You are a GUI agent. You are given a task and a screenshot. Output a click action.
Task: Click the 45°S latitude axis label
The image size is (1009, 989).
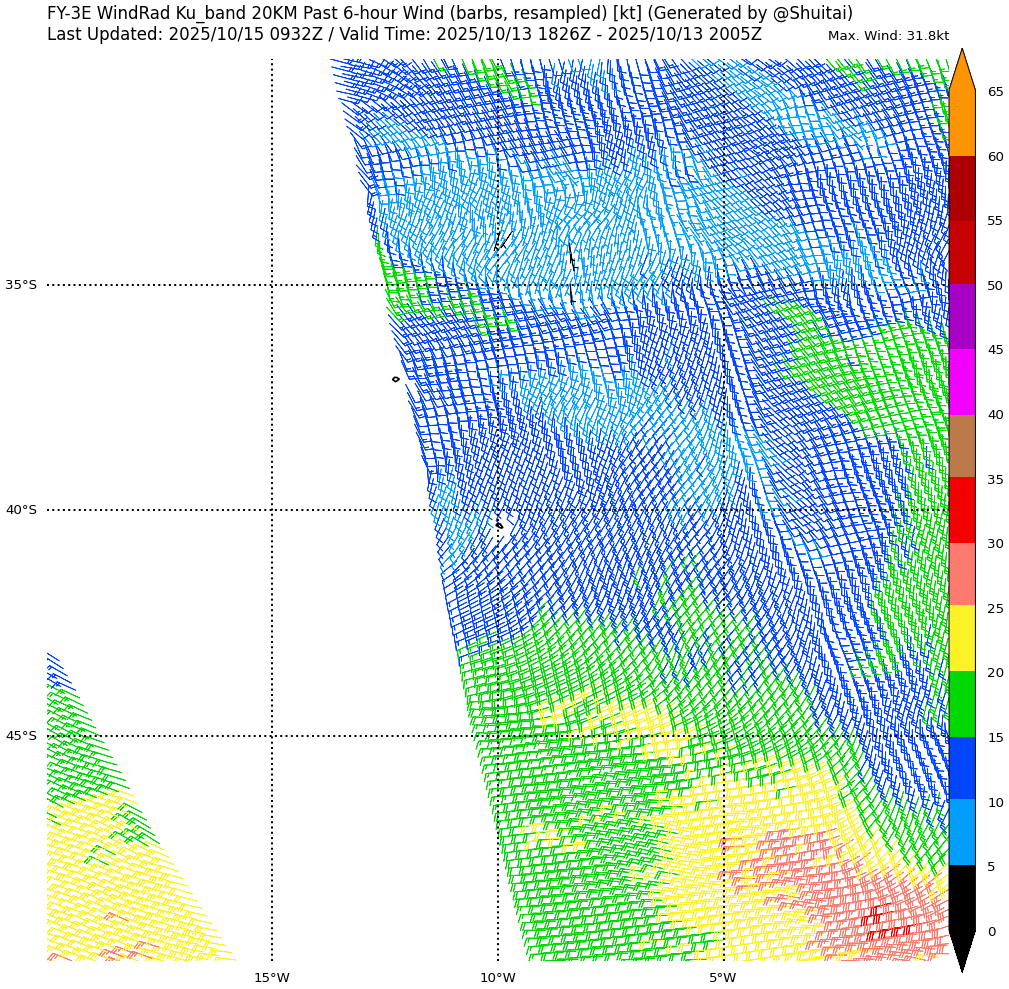[x=21, y=736]
